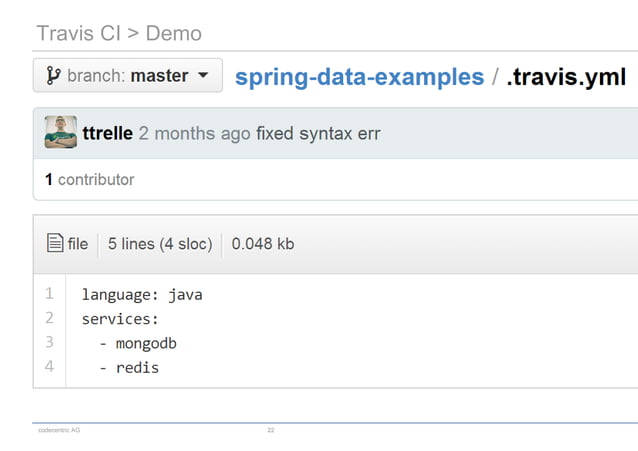
Task: Click the 0.048 kb file size
Action: pyautogui.click(x=263, y=243)
